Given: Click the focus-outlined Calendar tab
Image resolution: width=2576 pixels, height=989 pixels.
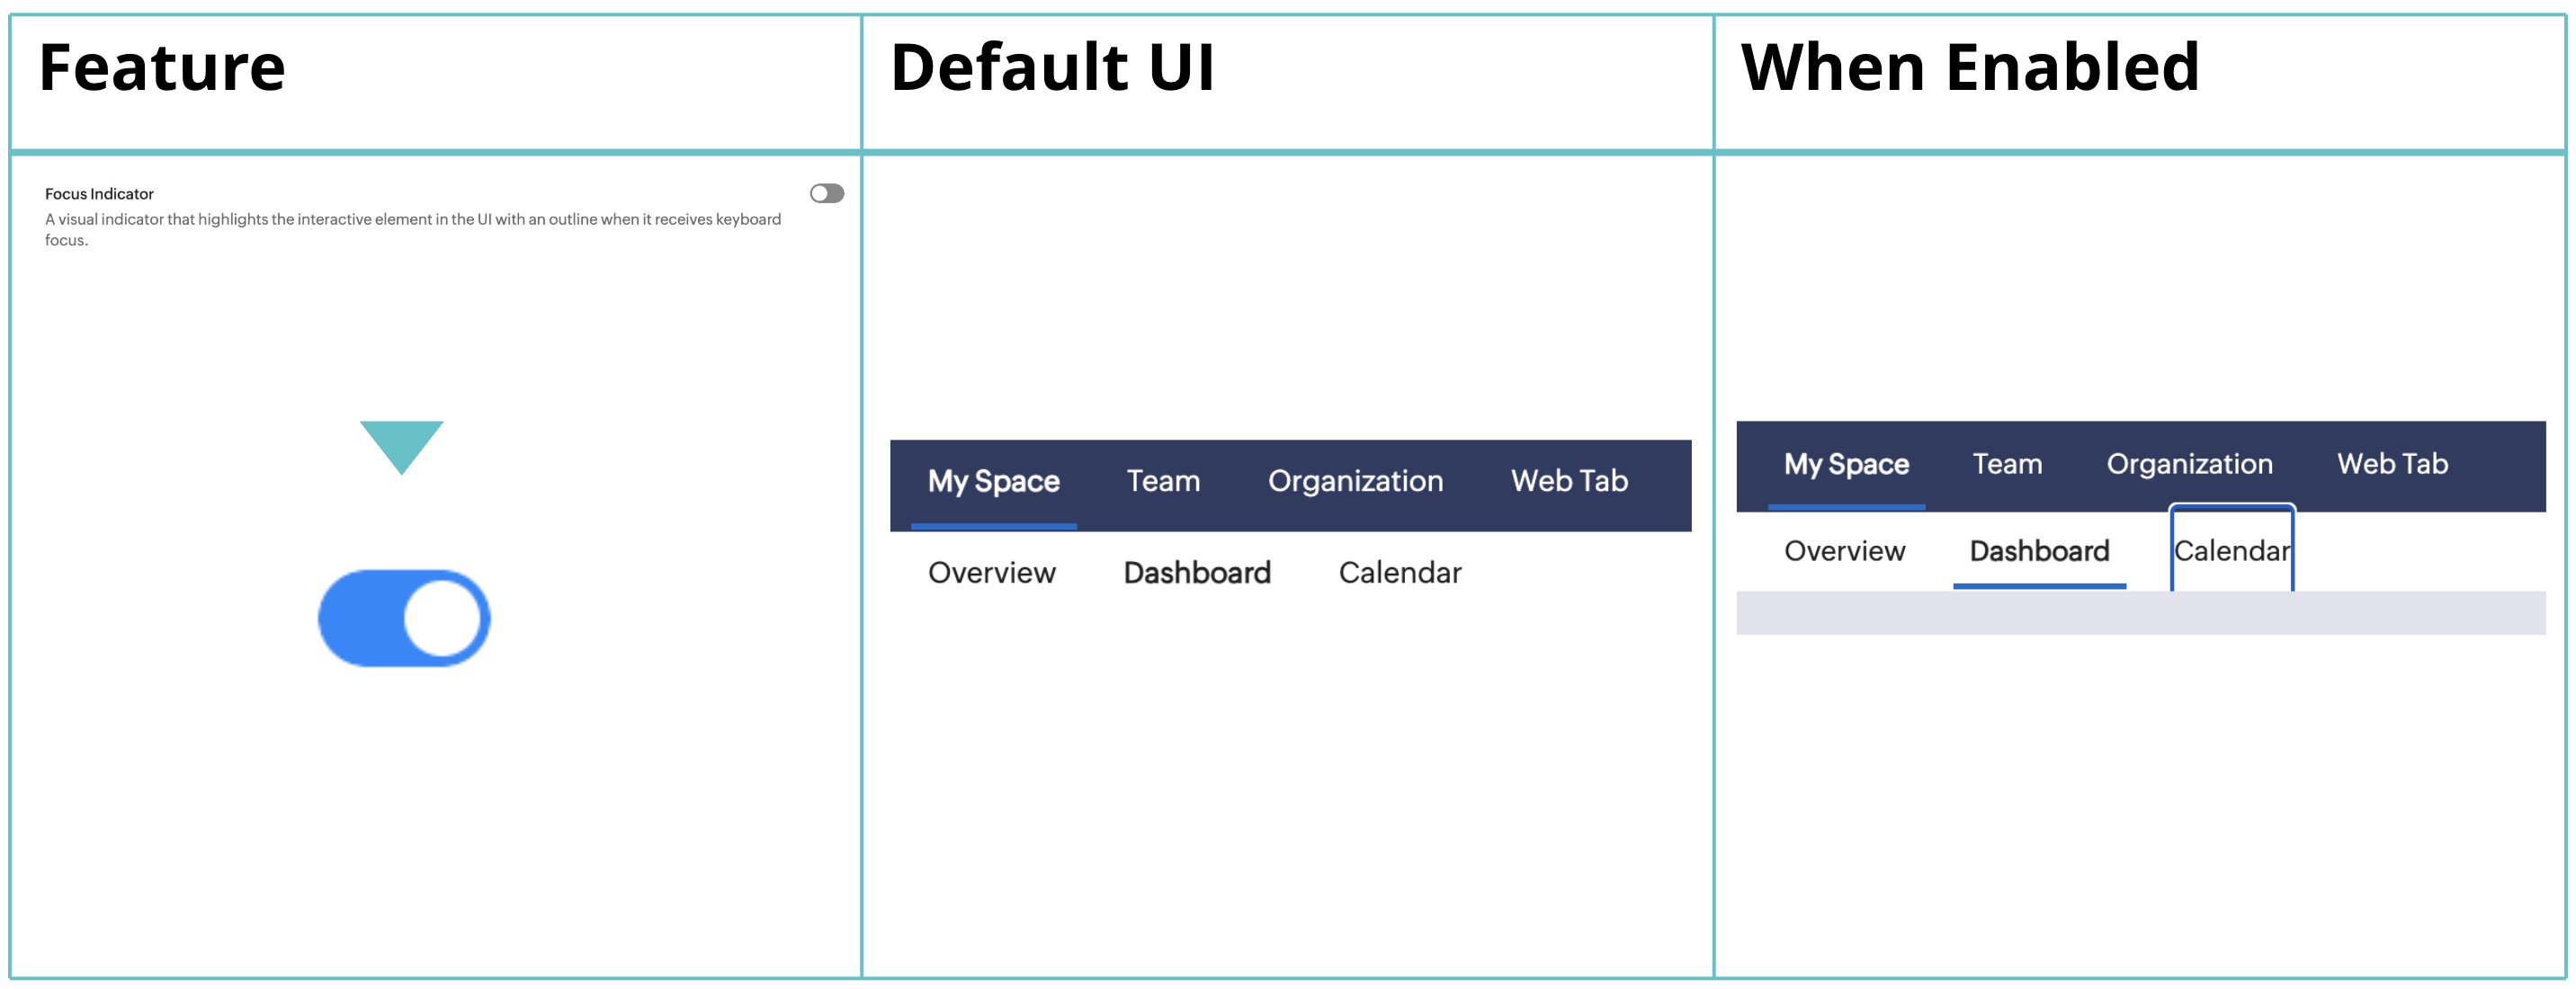Looking at the screenshot, I should tap(2231, 551).
